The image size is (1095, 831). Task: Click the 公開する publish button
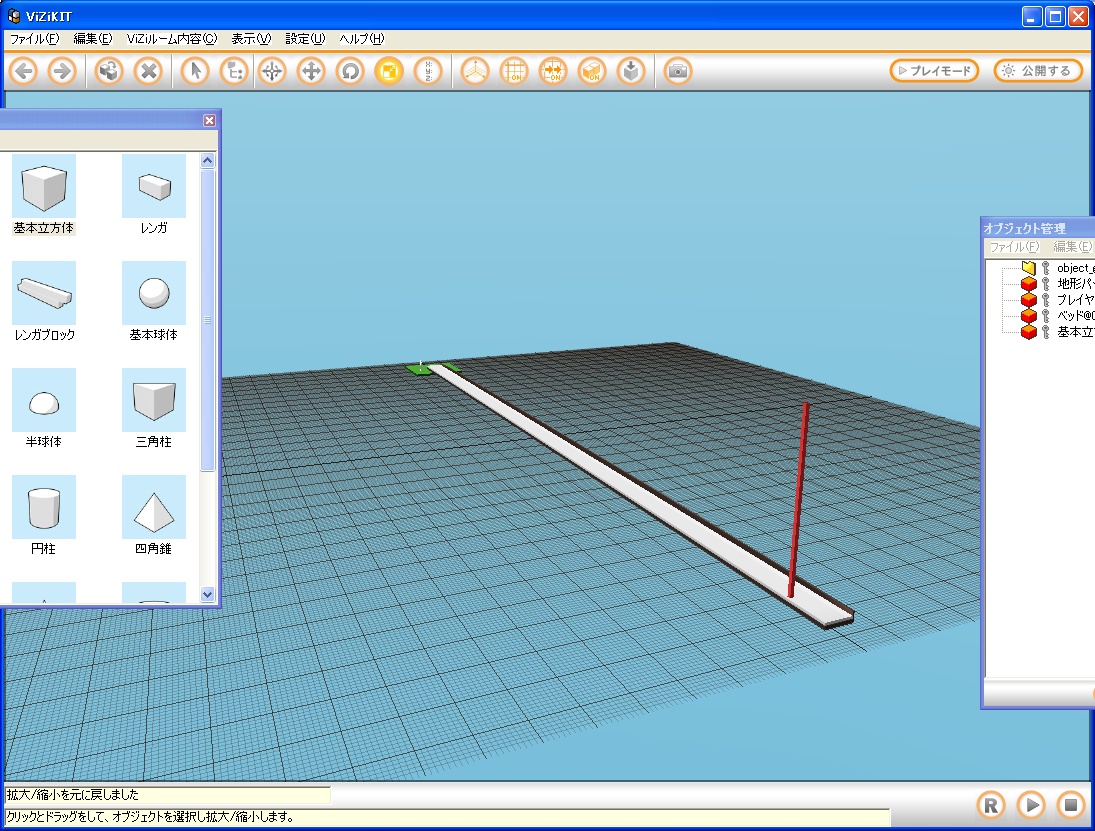point(1037,71)
